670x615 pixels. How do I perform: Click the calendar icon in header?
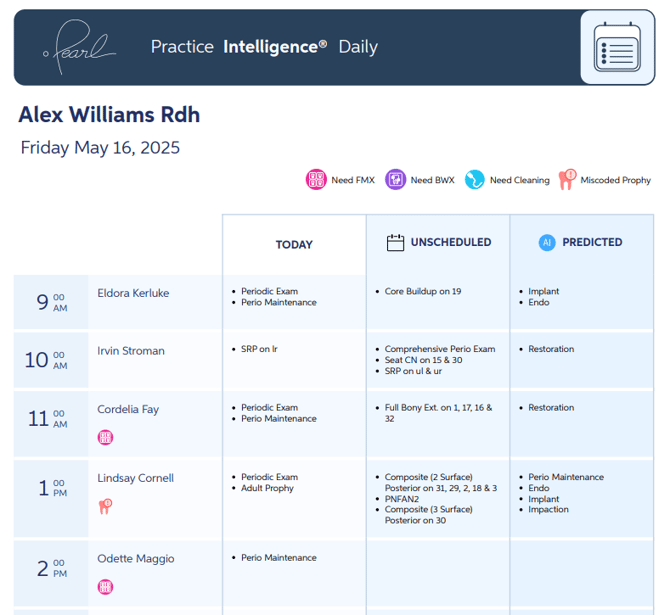[x=616, y=48]
